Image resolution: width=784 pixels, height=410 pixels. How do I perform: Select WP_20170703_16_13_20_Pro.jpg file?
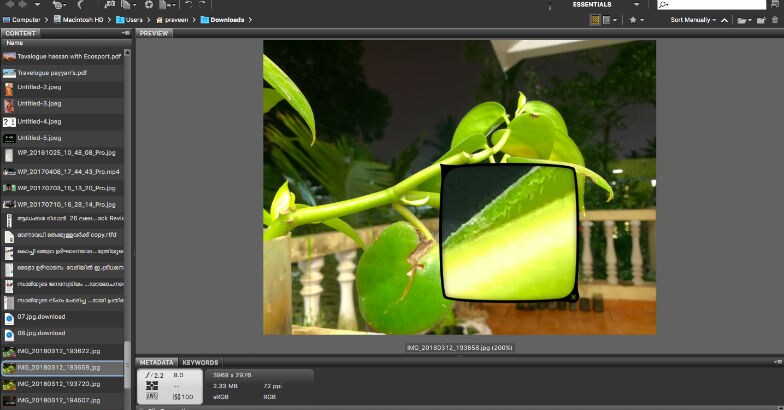62,188
